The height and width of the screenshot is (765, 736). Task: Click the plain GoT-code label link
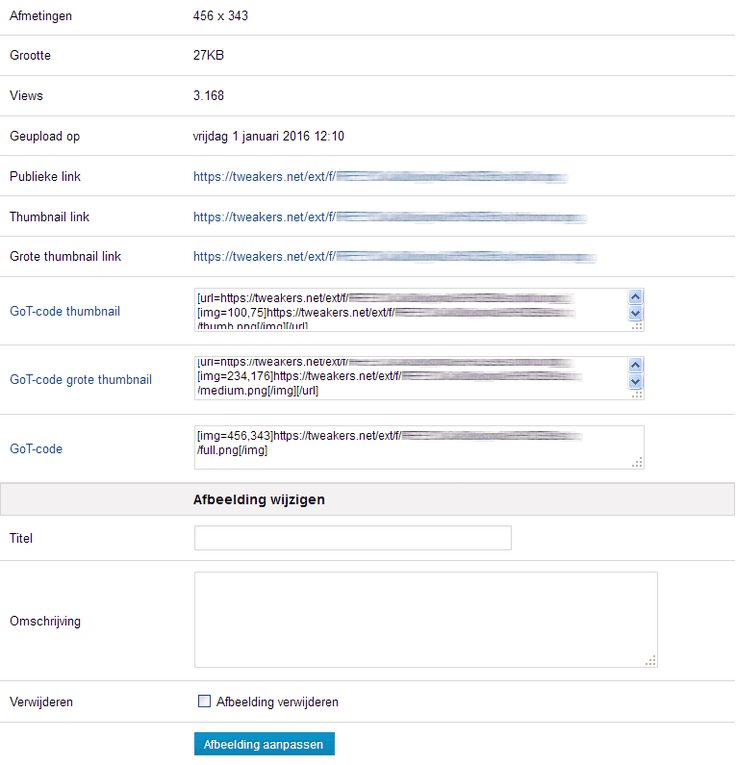[x=36, y=449]
